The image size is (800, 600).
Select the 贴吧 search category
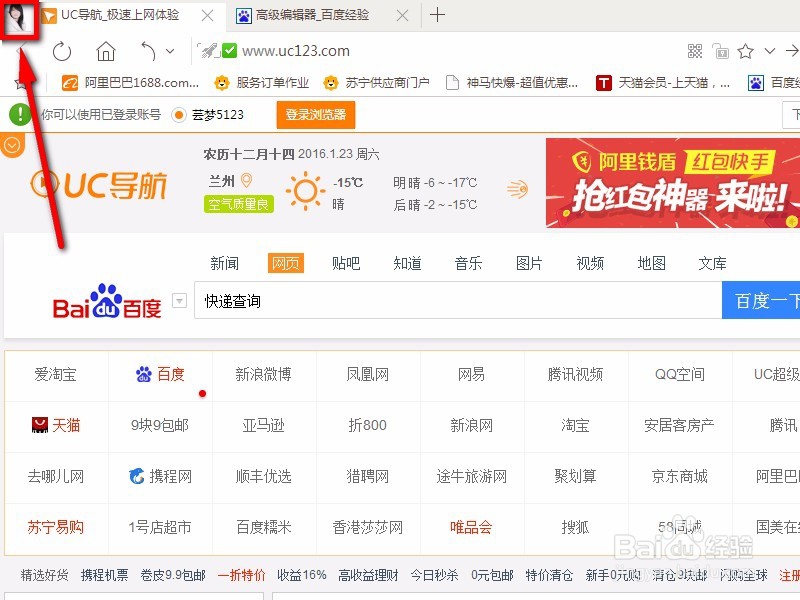tap(346, 263)
